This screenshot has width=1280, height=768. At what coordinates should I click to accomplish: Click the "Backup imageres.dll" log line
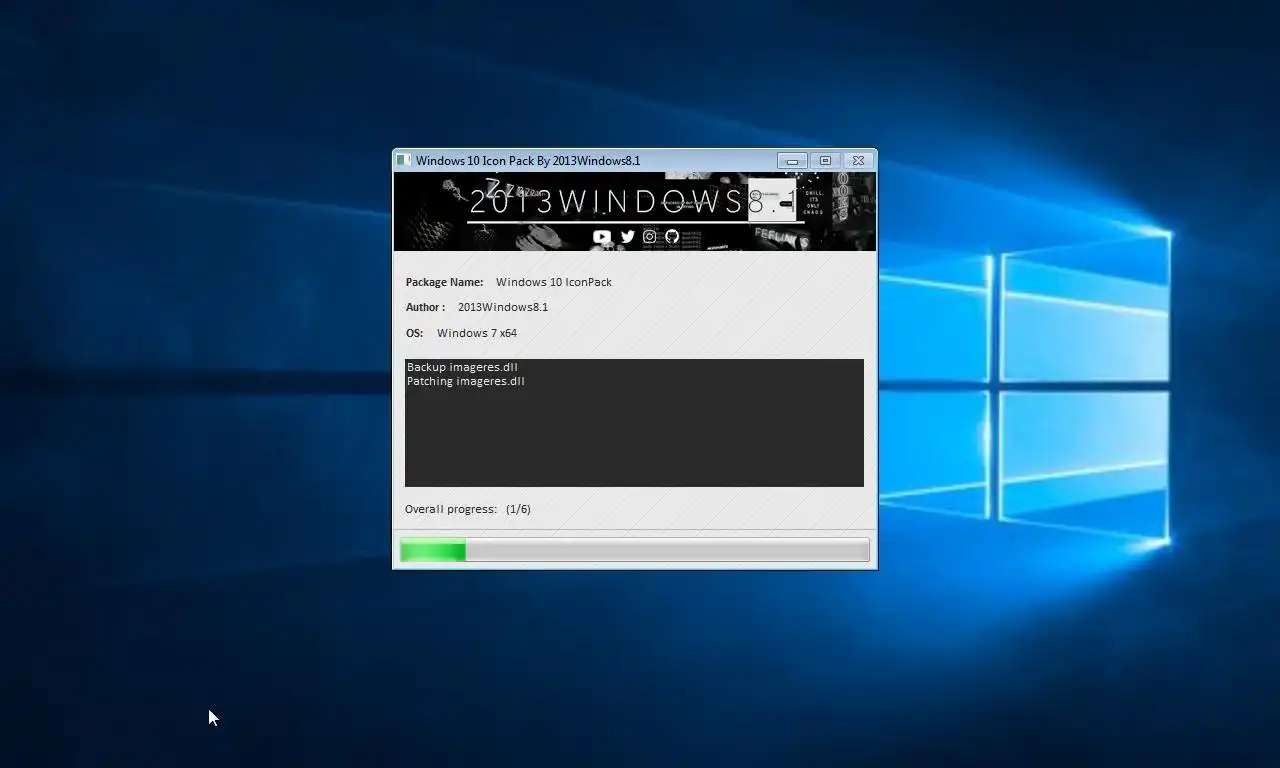[x=462, y=367]
